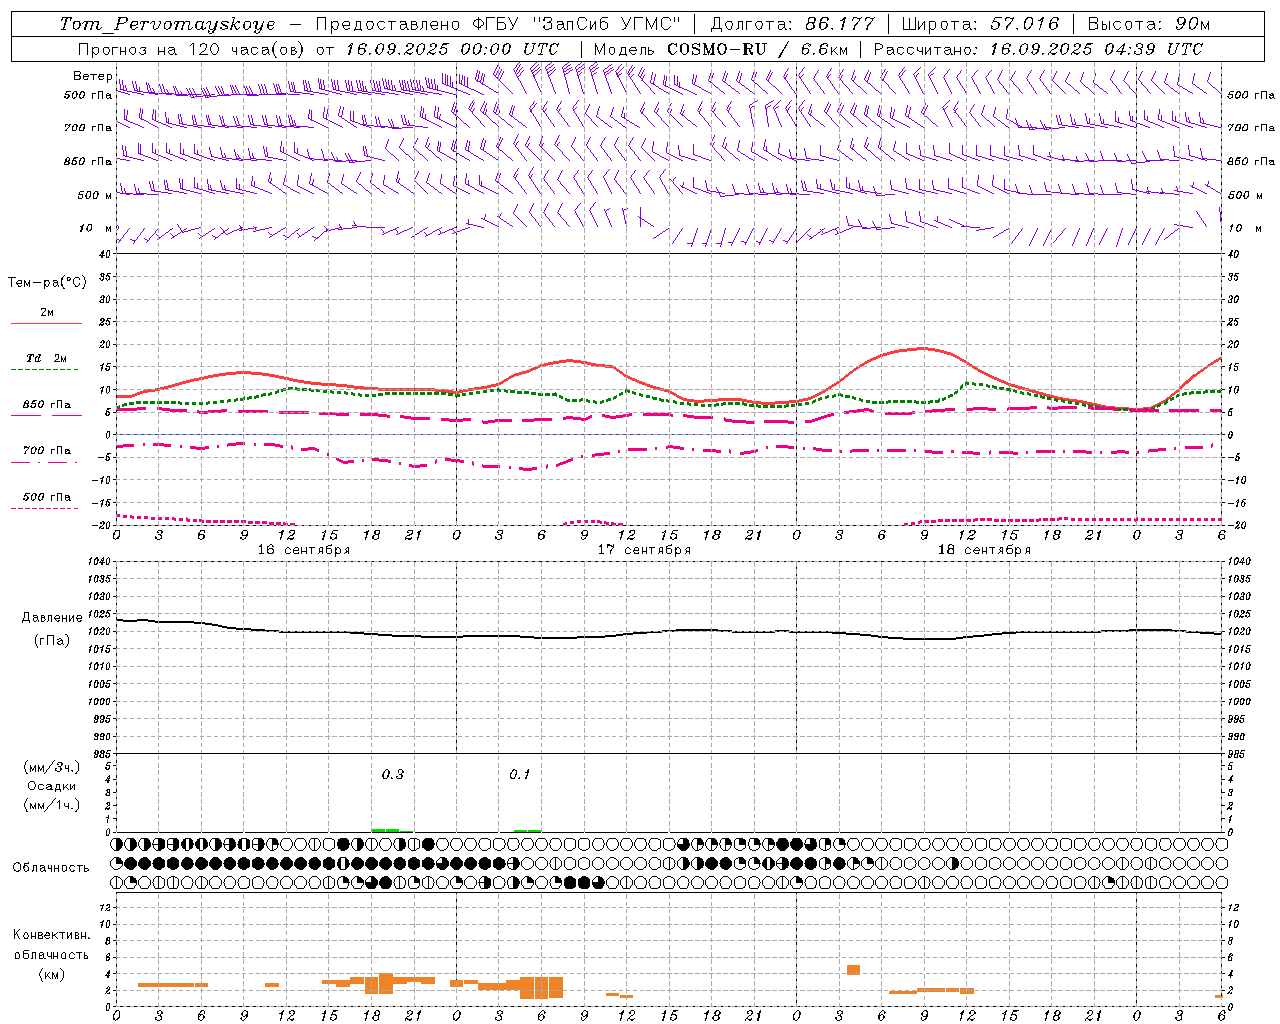The width and height of the screenshot is (1280, 1024).
Task: Click the Давление pressure panel label
Action: [x=52, y=618]
